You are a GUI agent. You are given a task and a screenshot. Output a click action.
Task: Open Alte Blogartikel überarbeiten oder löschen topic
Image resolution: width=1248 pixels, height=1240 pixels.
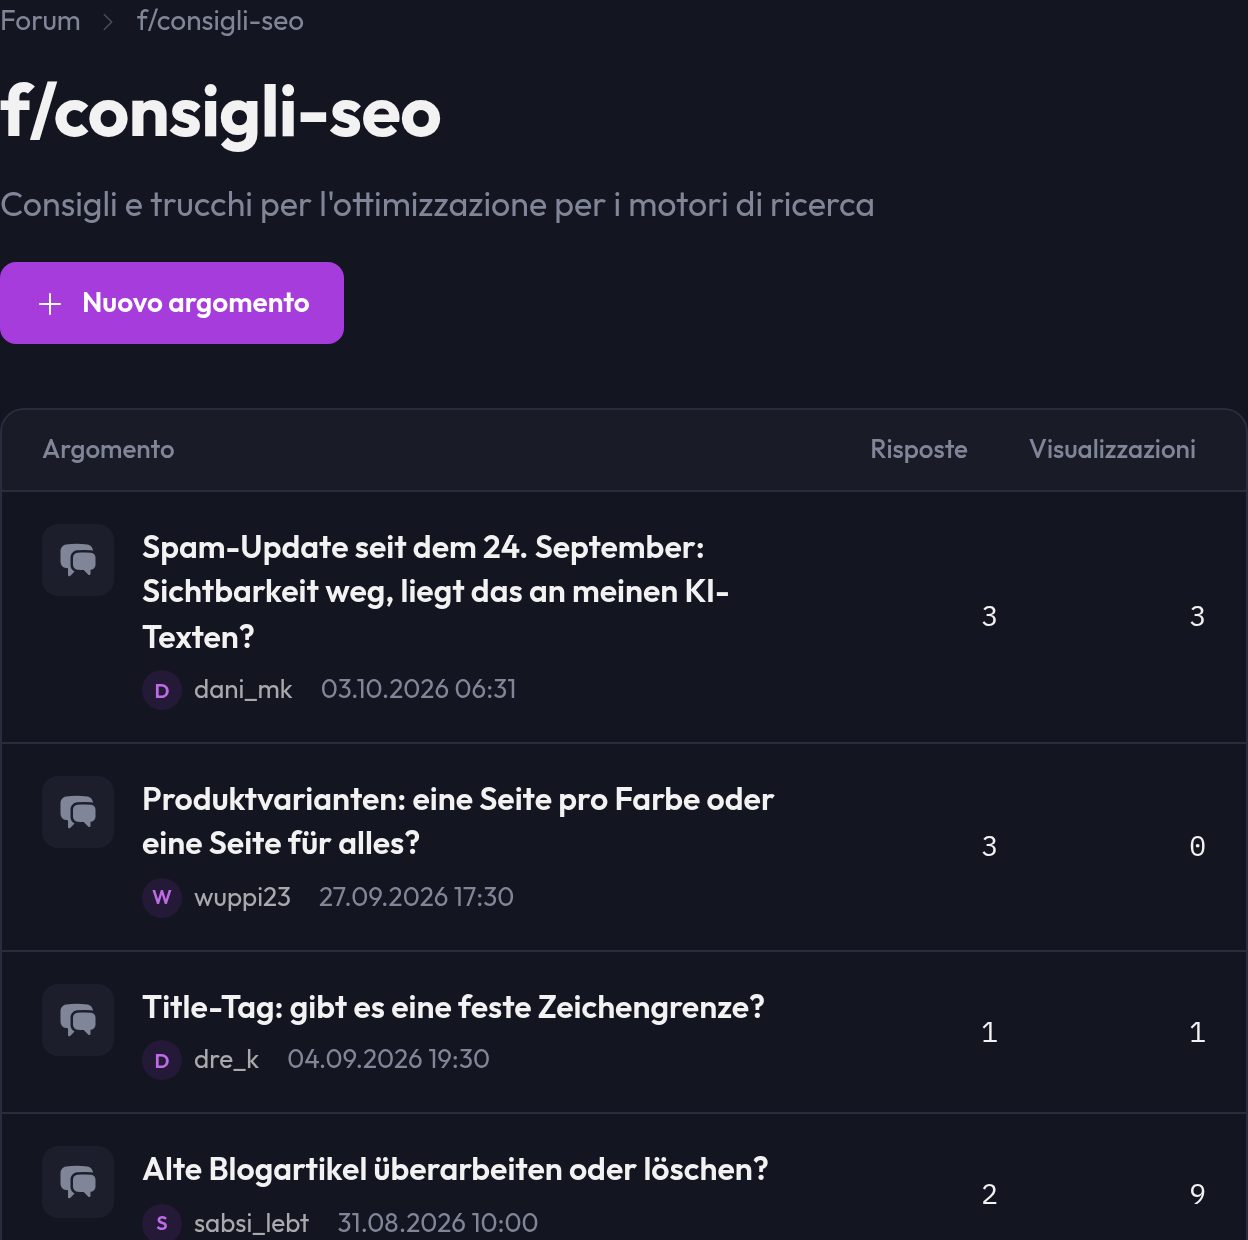pyautogui.click(x=455, y=1169)
